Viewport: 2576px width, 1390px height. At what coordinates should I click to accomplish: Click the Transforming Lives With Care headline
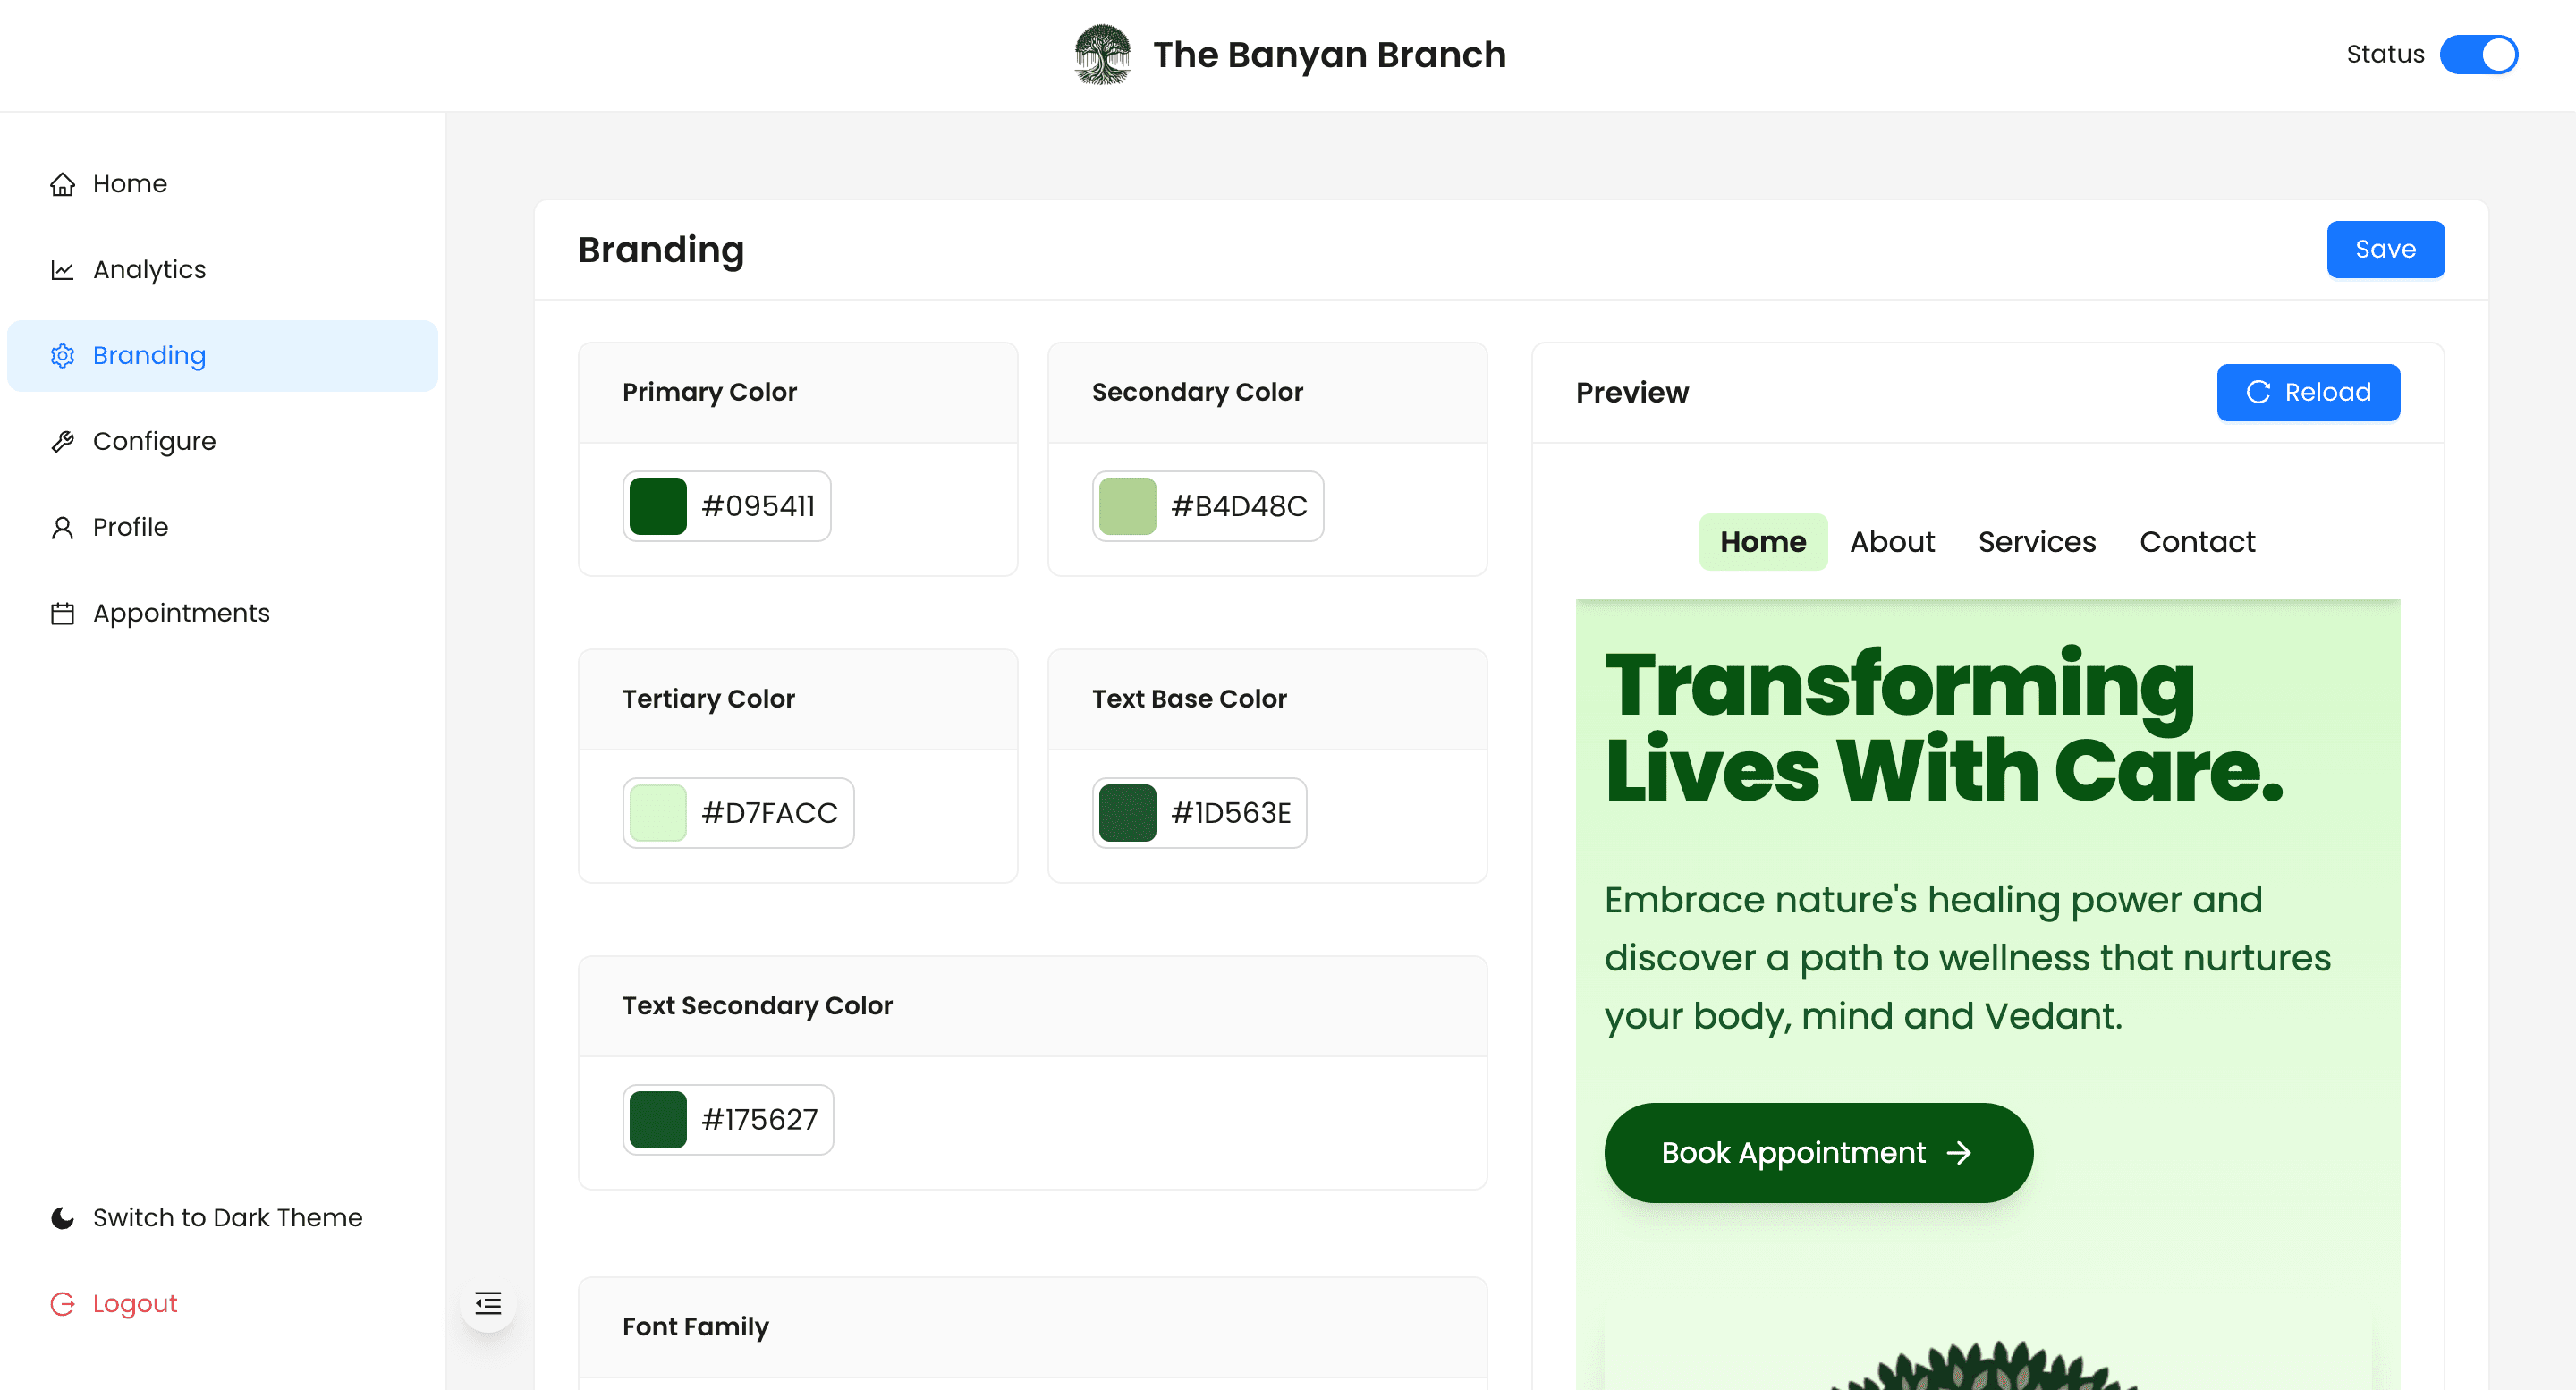(x=1944, y=727)
